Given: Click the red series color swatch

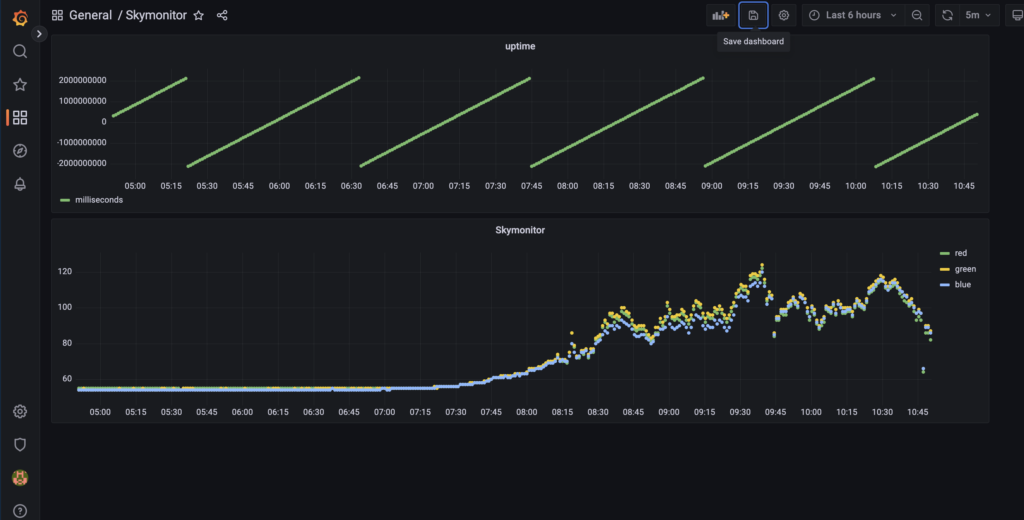Looking at the screenshot, I should (944, 253).
